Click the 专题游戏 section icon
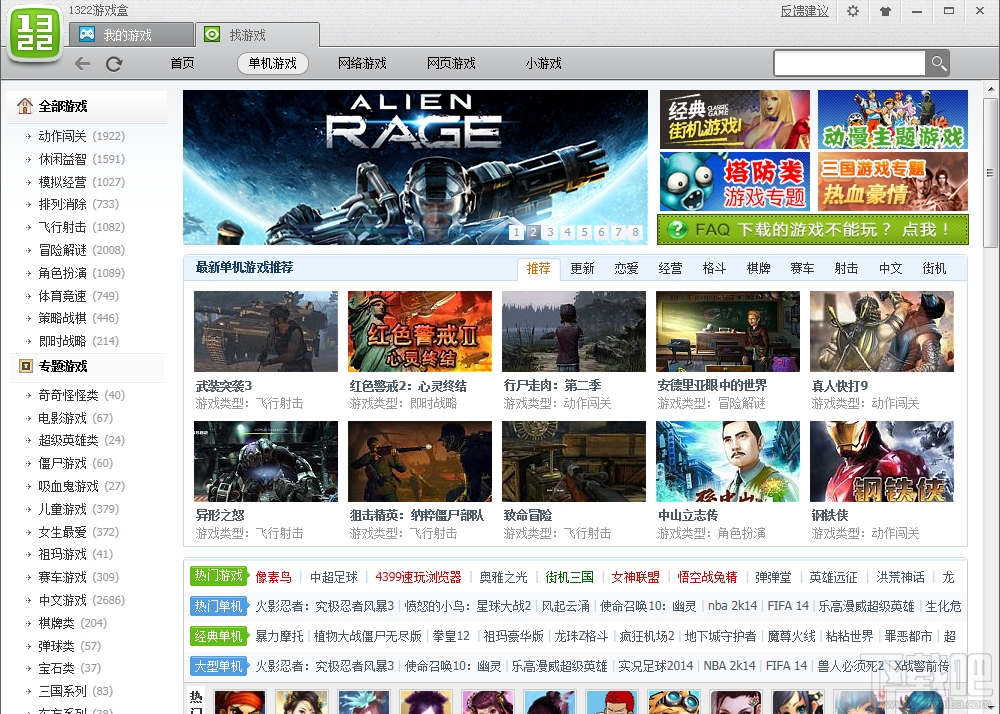The image size is (1000, 714). 26,366
